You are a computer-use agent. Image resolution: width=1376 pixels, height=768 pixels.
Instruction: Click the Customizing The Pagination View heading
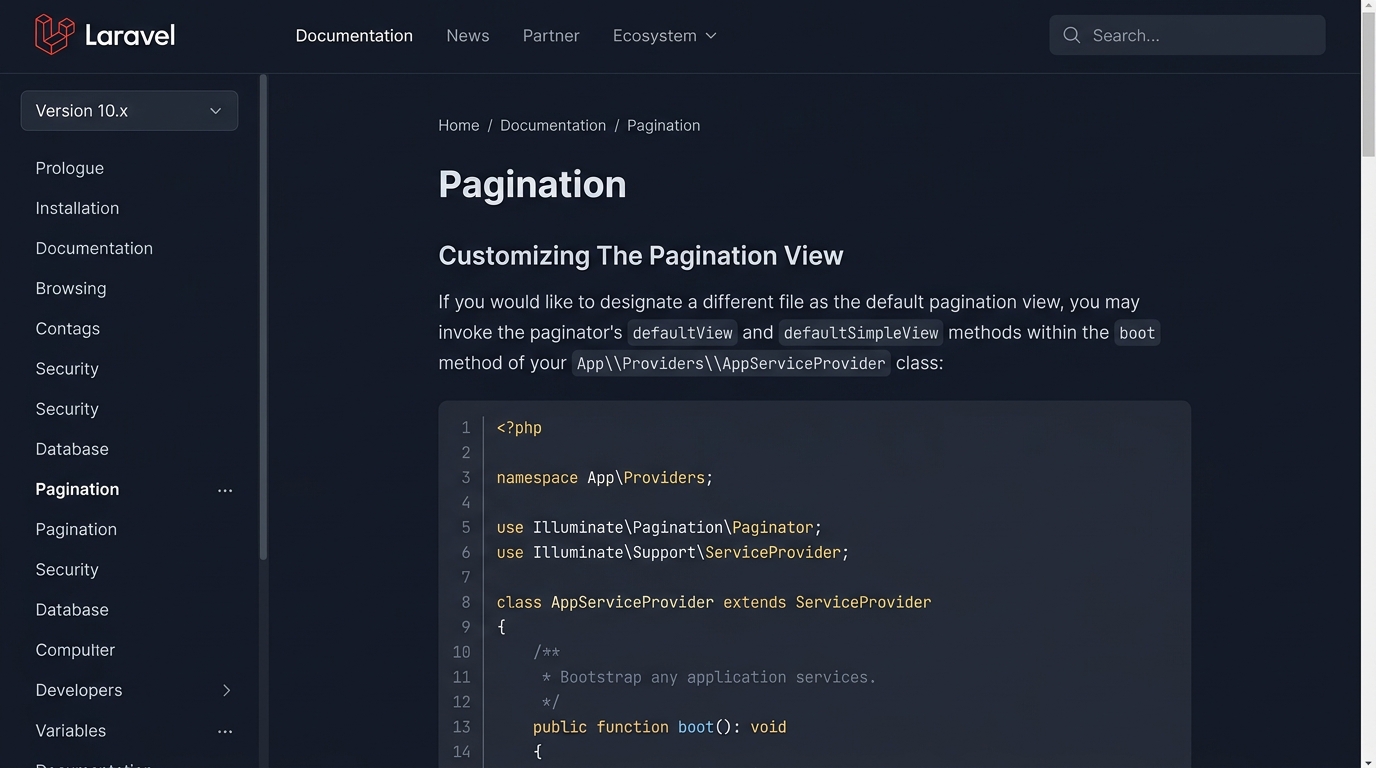point(641,256)
